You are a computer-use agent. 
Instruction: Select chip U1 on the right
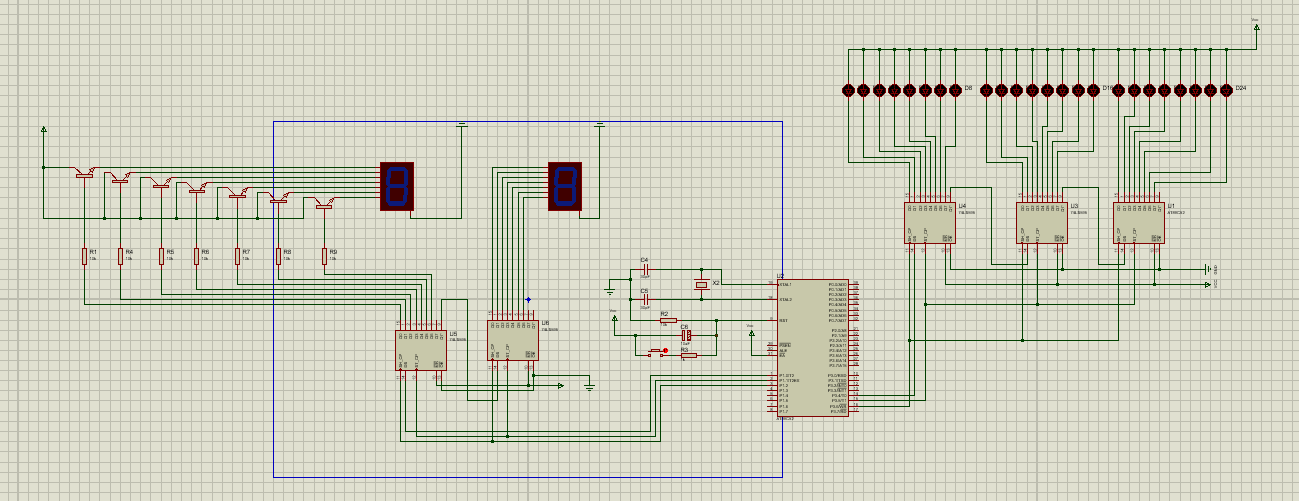click(1139, 223)
